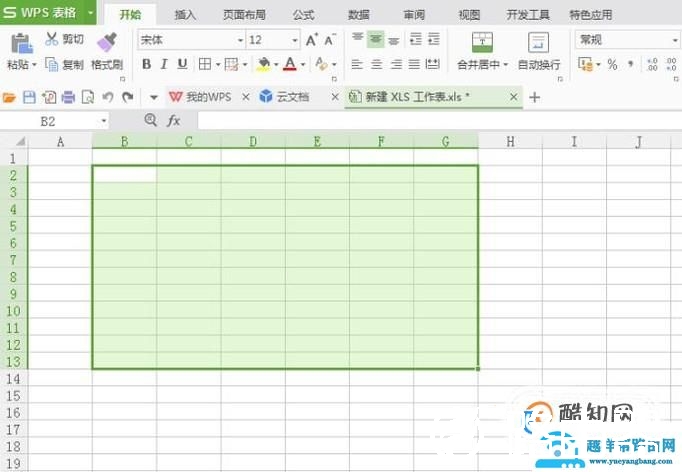
Task: Justify text alignment icon
Action: [x=414, y=64]
